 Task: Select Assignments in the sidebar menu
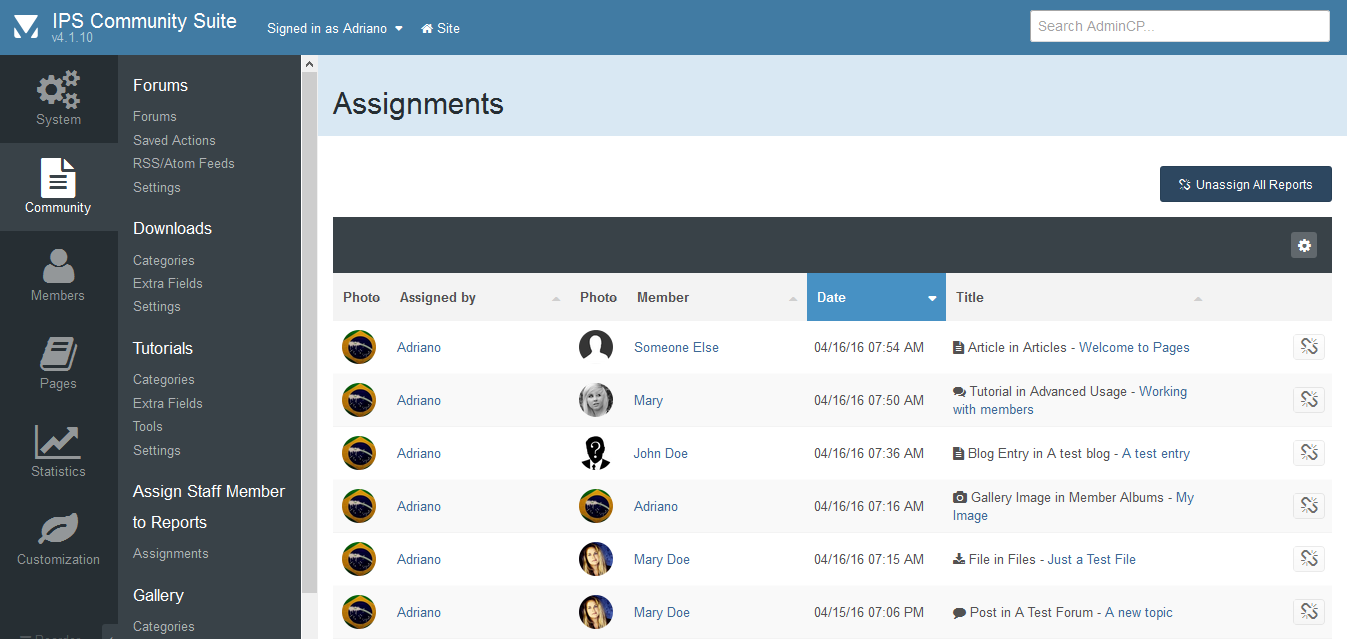(x=171, y=553)
